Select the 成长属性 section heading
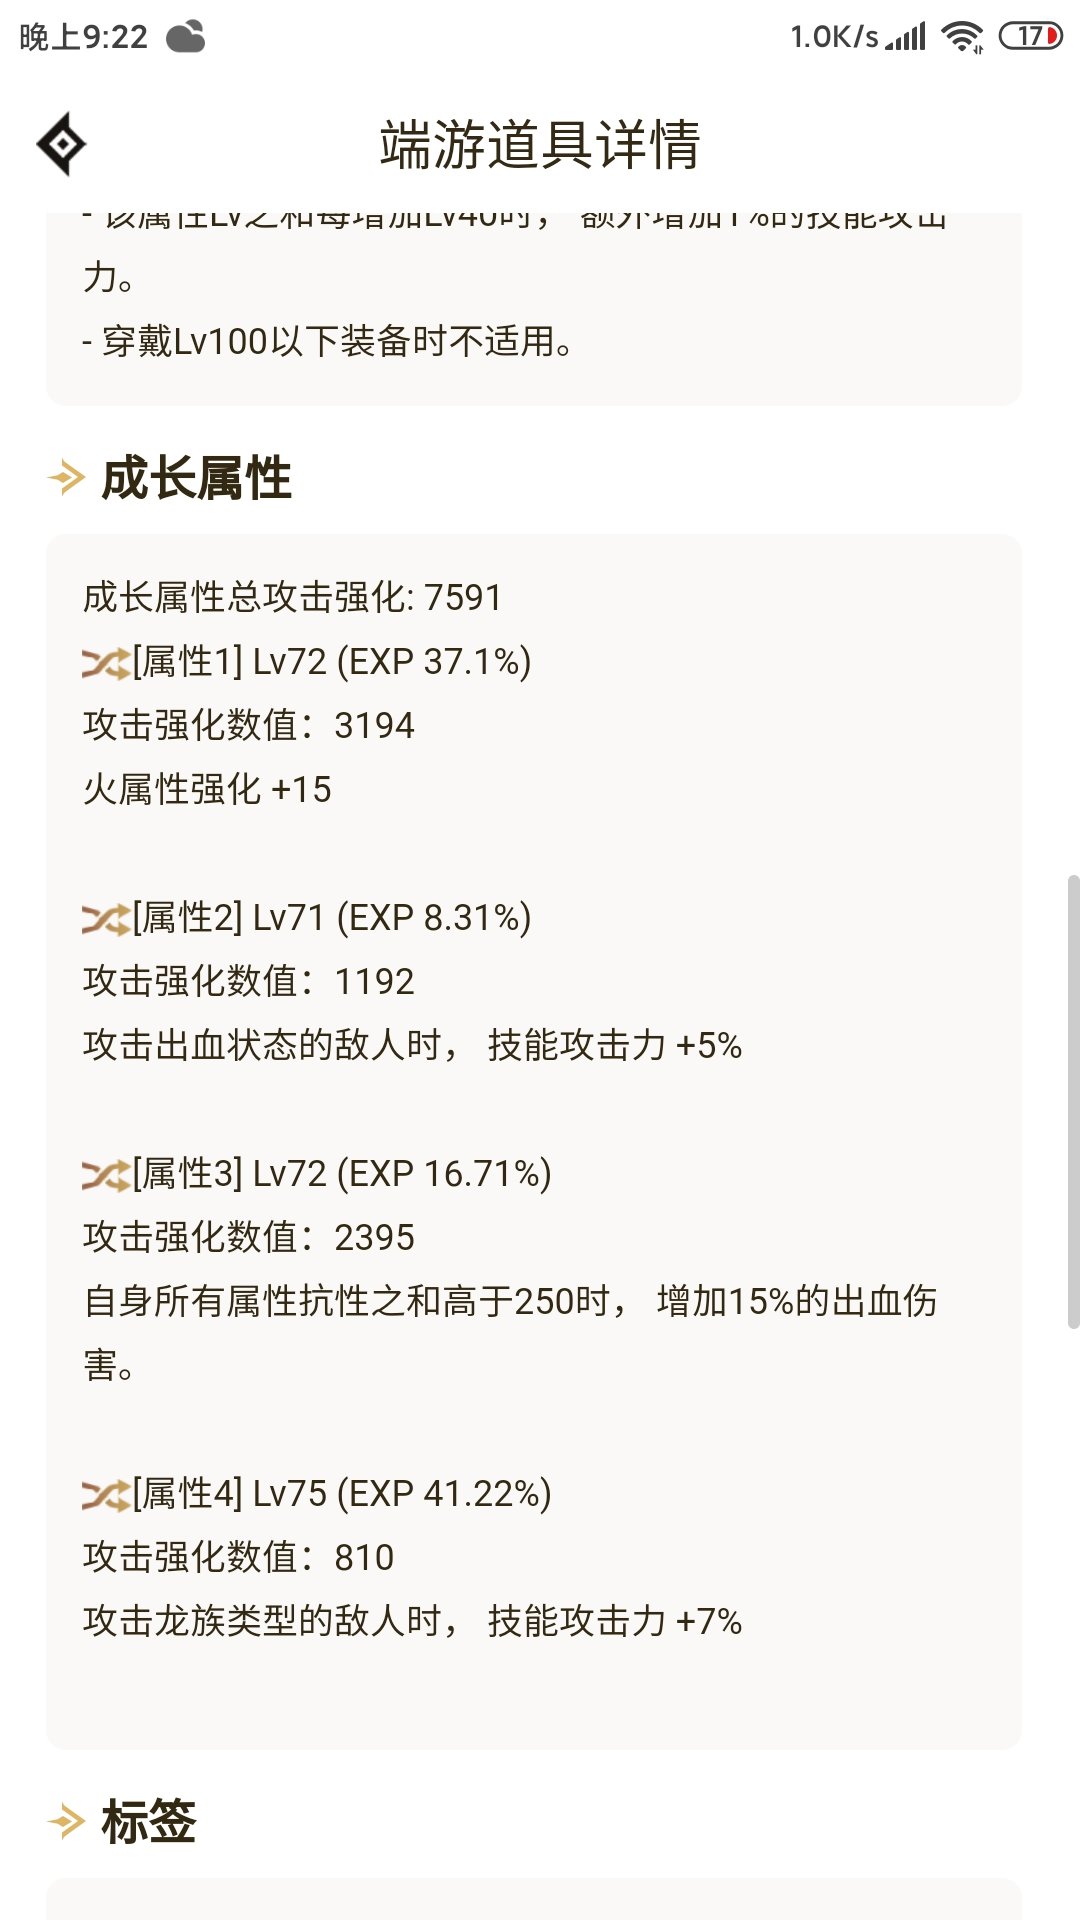1080x1920 pixels. pos(196,478)
